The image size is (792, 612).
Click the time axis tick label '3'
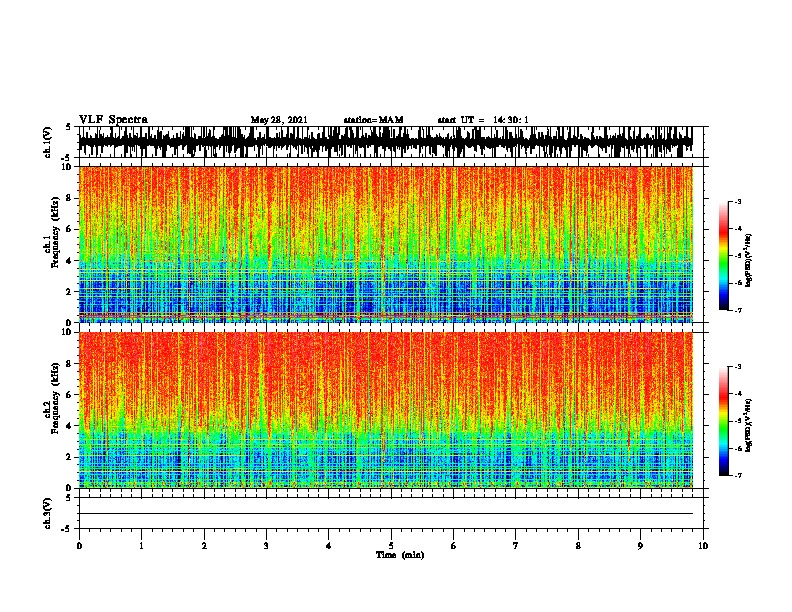pyautogui.click(x=266, y=546)
